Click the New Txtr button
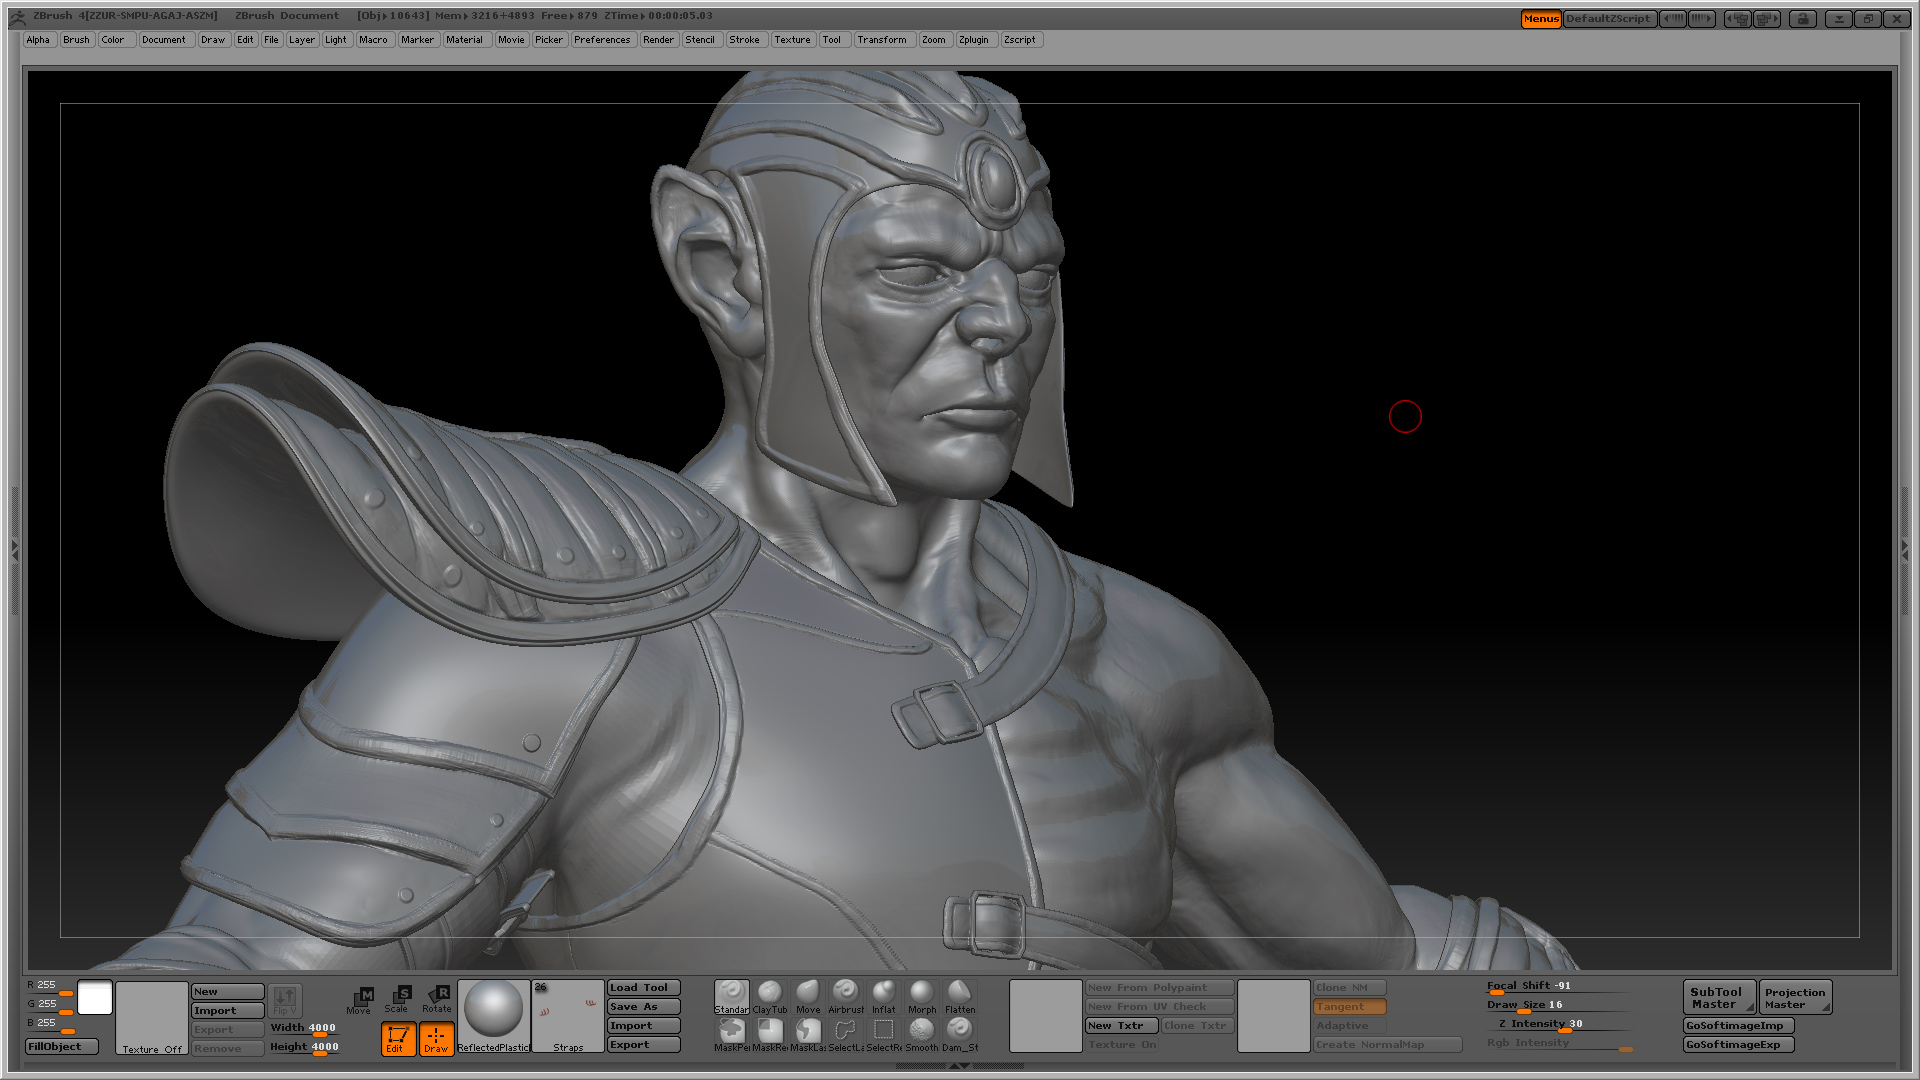The image size is (1920, 1080). click(x=1122, y=1026)
